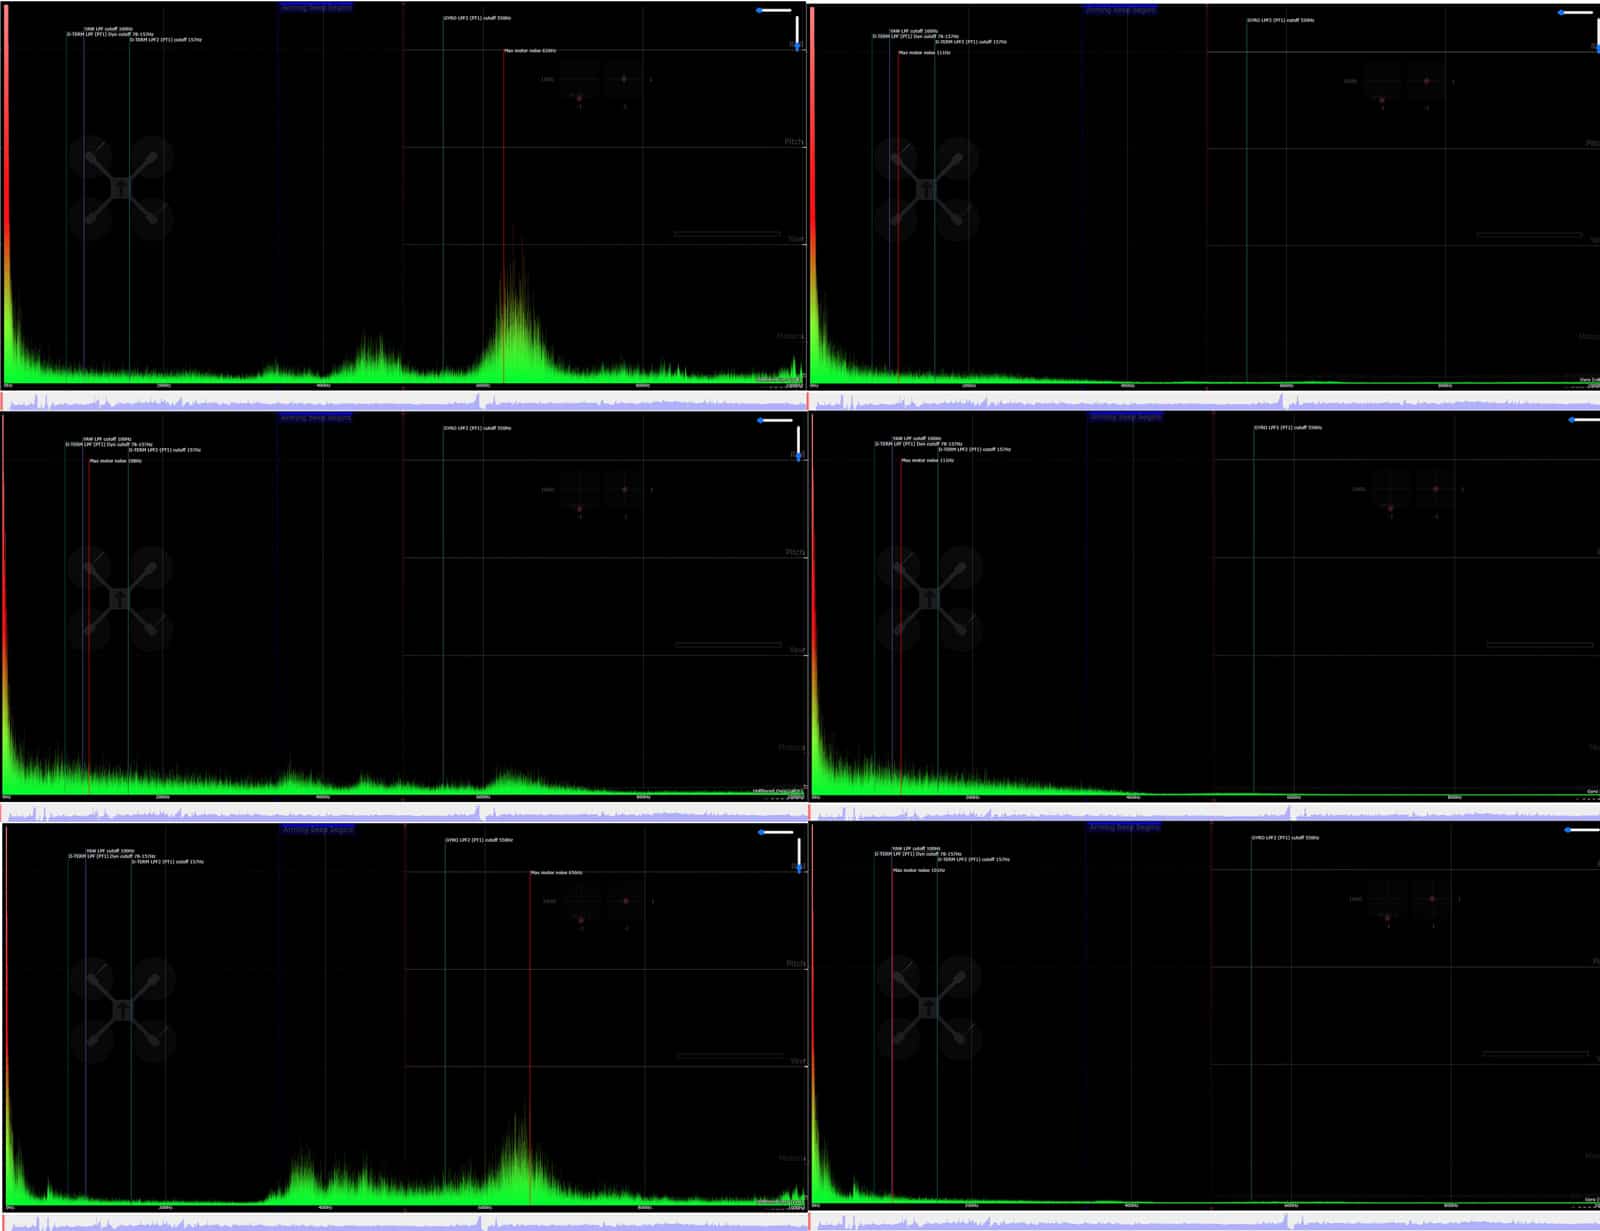Select the Max motor noise 656Hz marker
Viewport: 1600px width, 1231px height.
point(556,872)
